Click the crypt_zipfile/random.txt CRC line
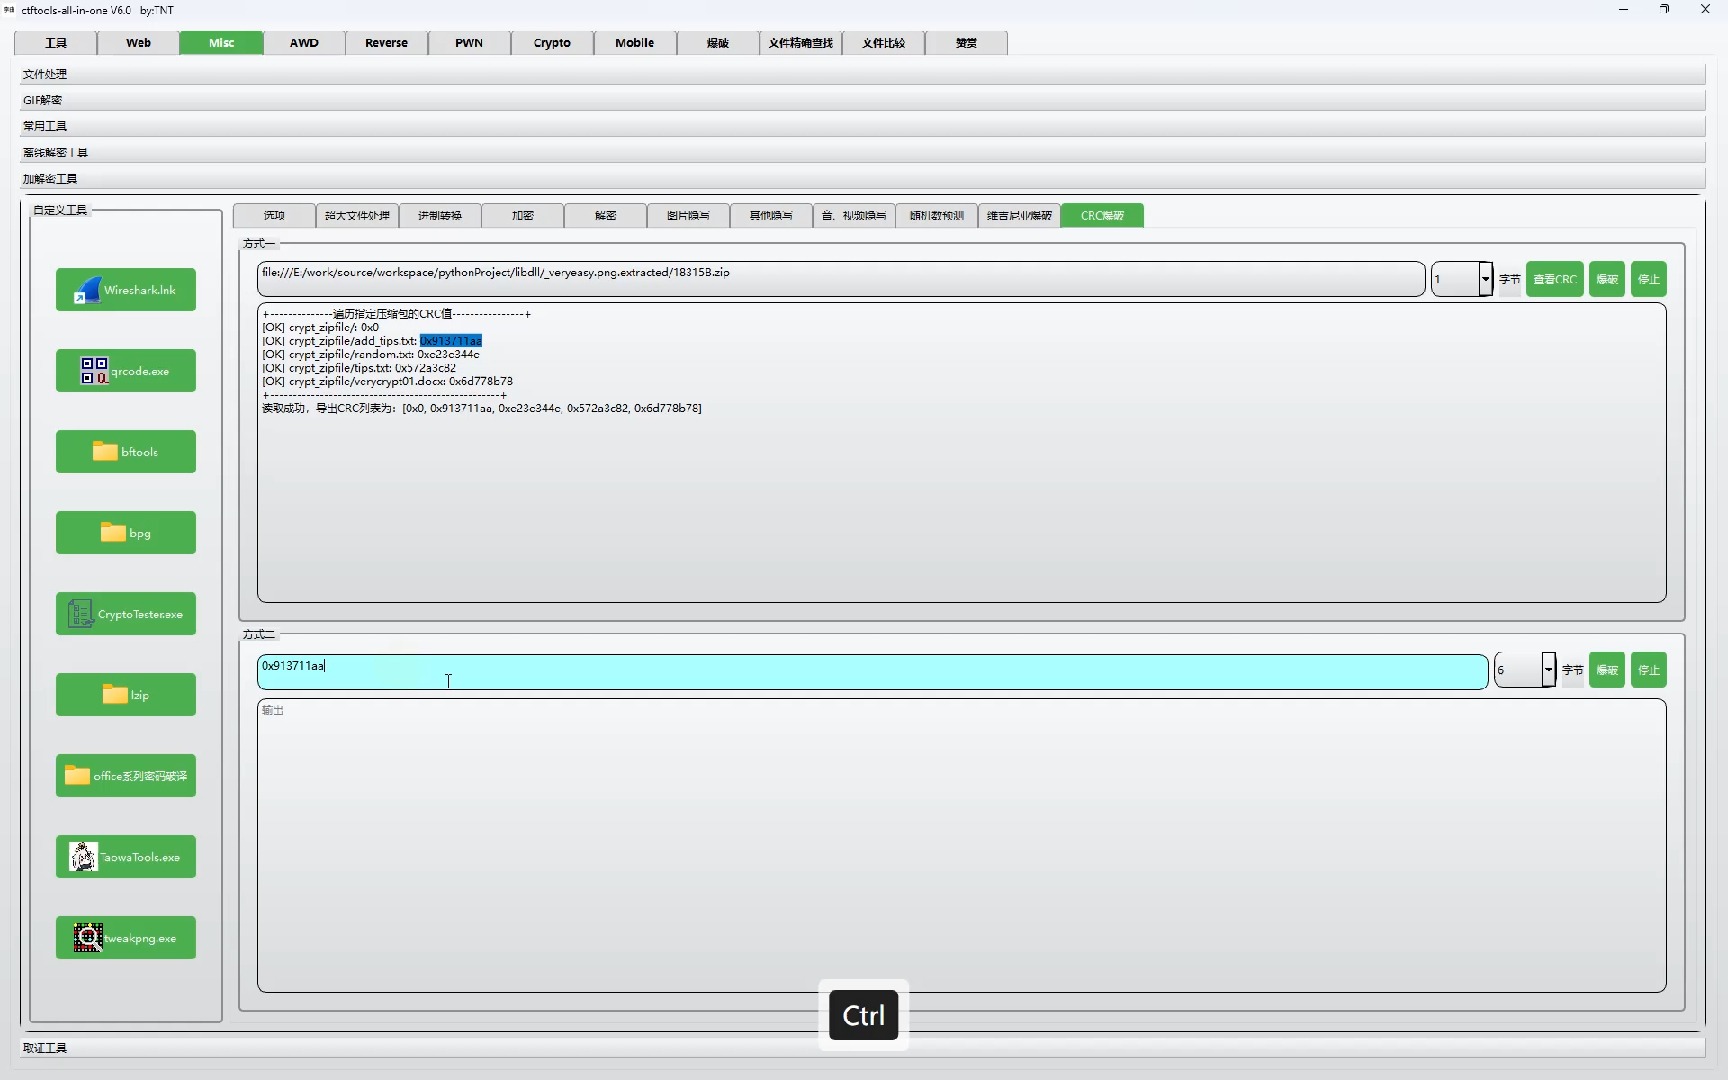The height and width of the screenshot is (1080, 1728). pos(371,354)
